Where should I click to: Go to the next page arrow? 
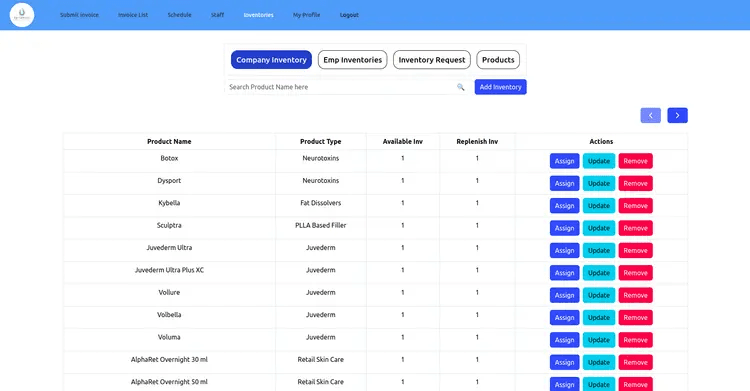(677, 115)
